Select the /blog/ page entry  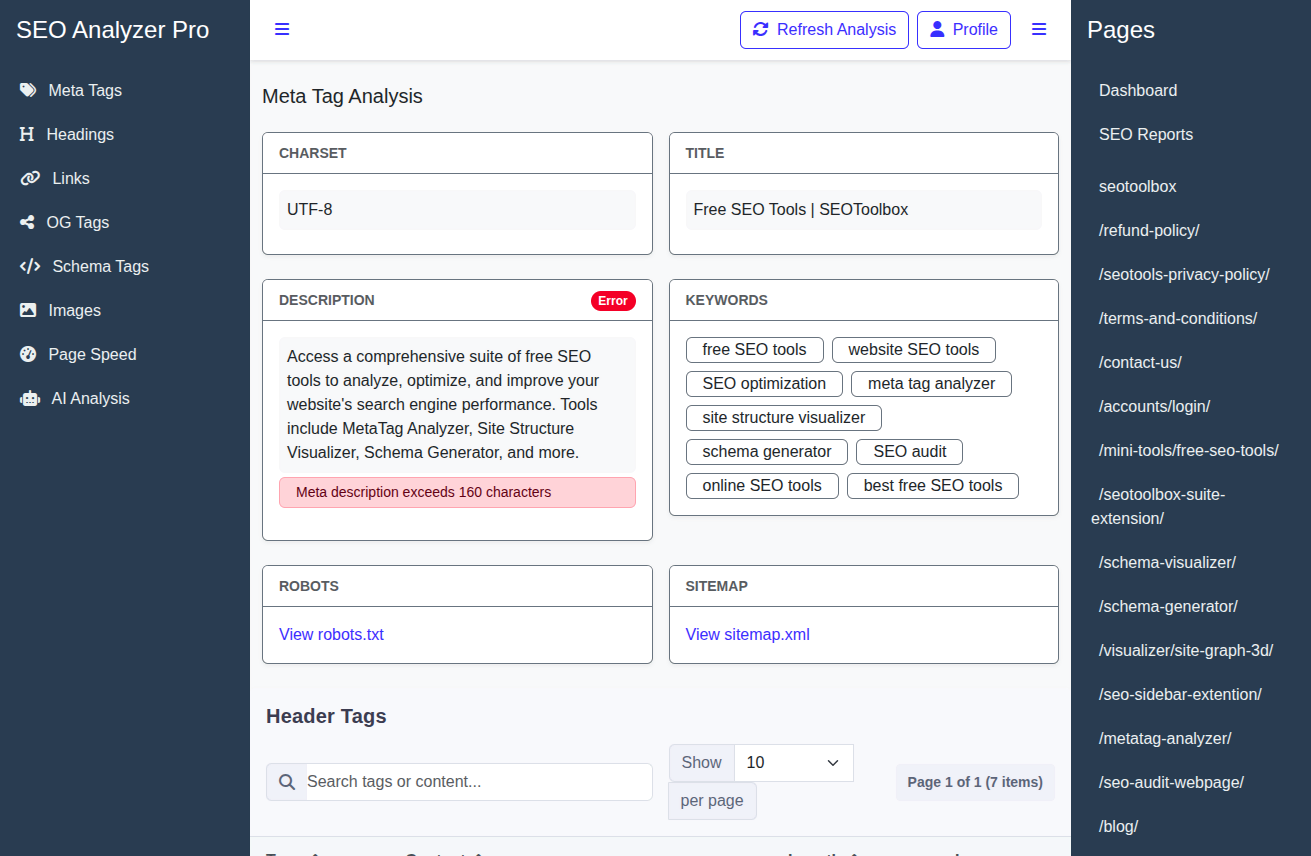click(x=1118, y=826)
